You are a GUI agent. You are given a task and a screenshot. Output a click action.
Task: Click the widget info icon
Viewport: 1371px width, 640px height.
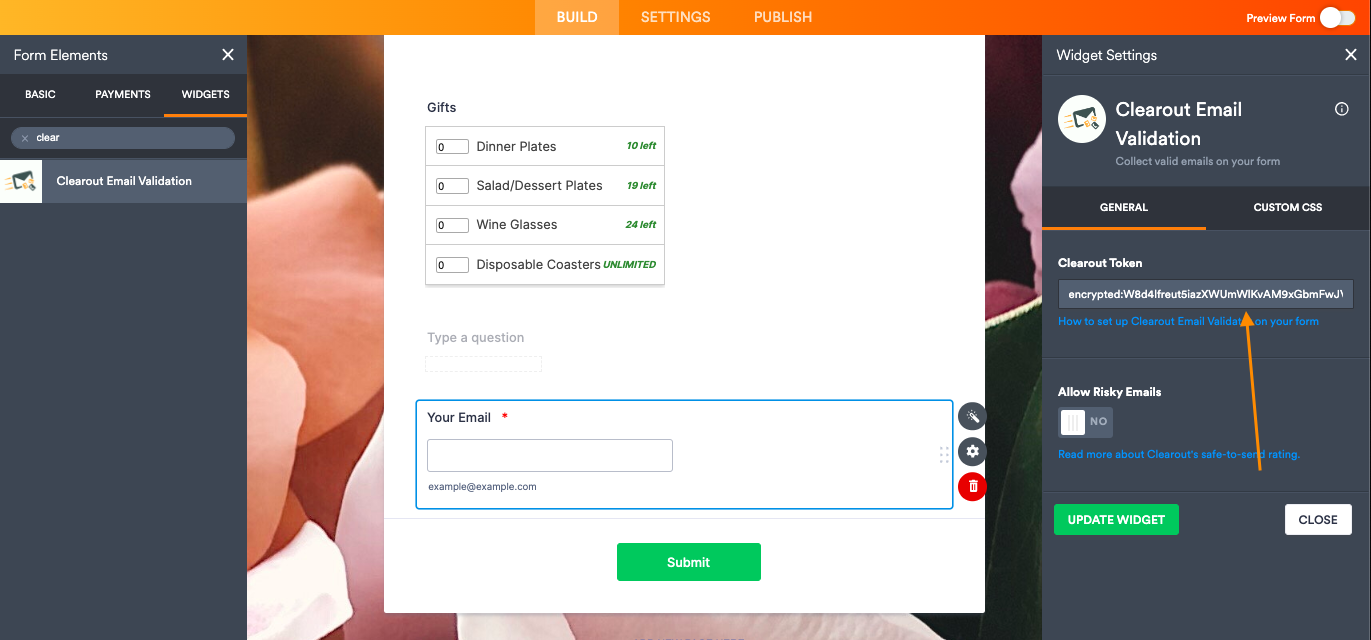[1342, 109]
